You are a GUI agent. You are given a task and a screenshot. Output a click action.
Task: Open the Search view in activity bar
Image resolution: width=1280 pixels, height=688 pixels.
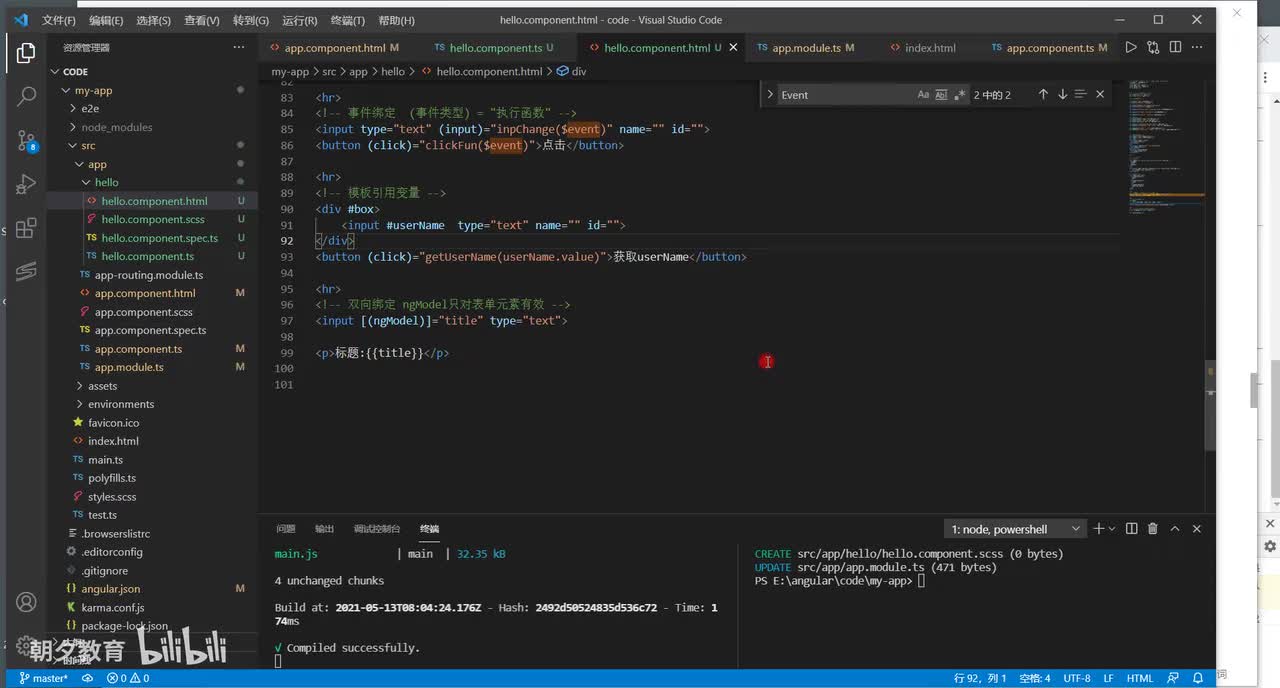(x=27, y=97)
